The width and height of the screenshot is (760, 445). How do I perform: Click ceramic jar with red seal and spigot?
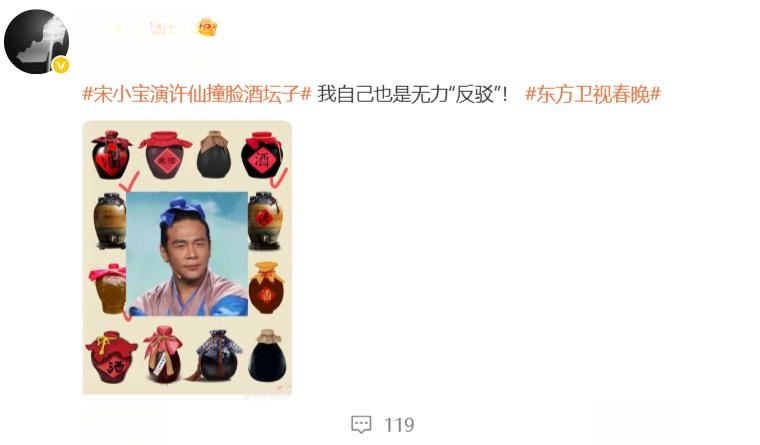(x=265, y=221)
